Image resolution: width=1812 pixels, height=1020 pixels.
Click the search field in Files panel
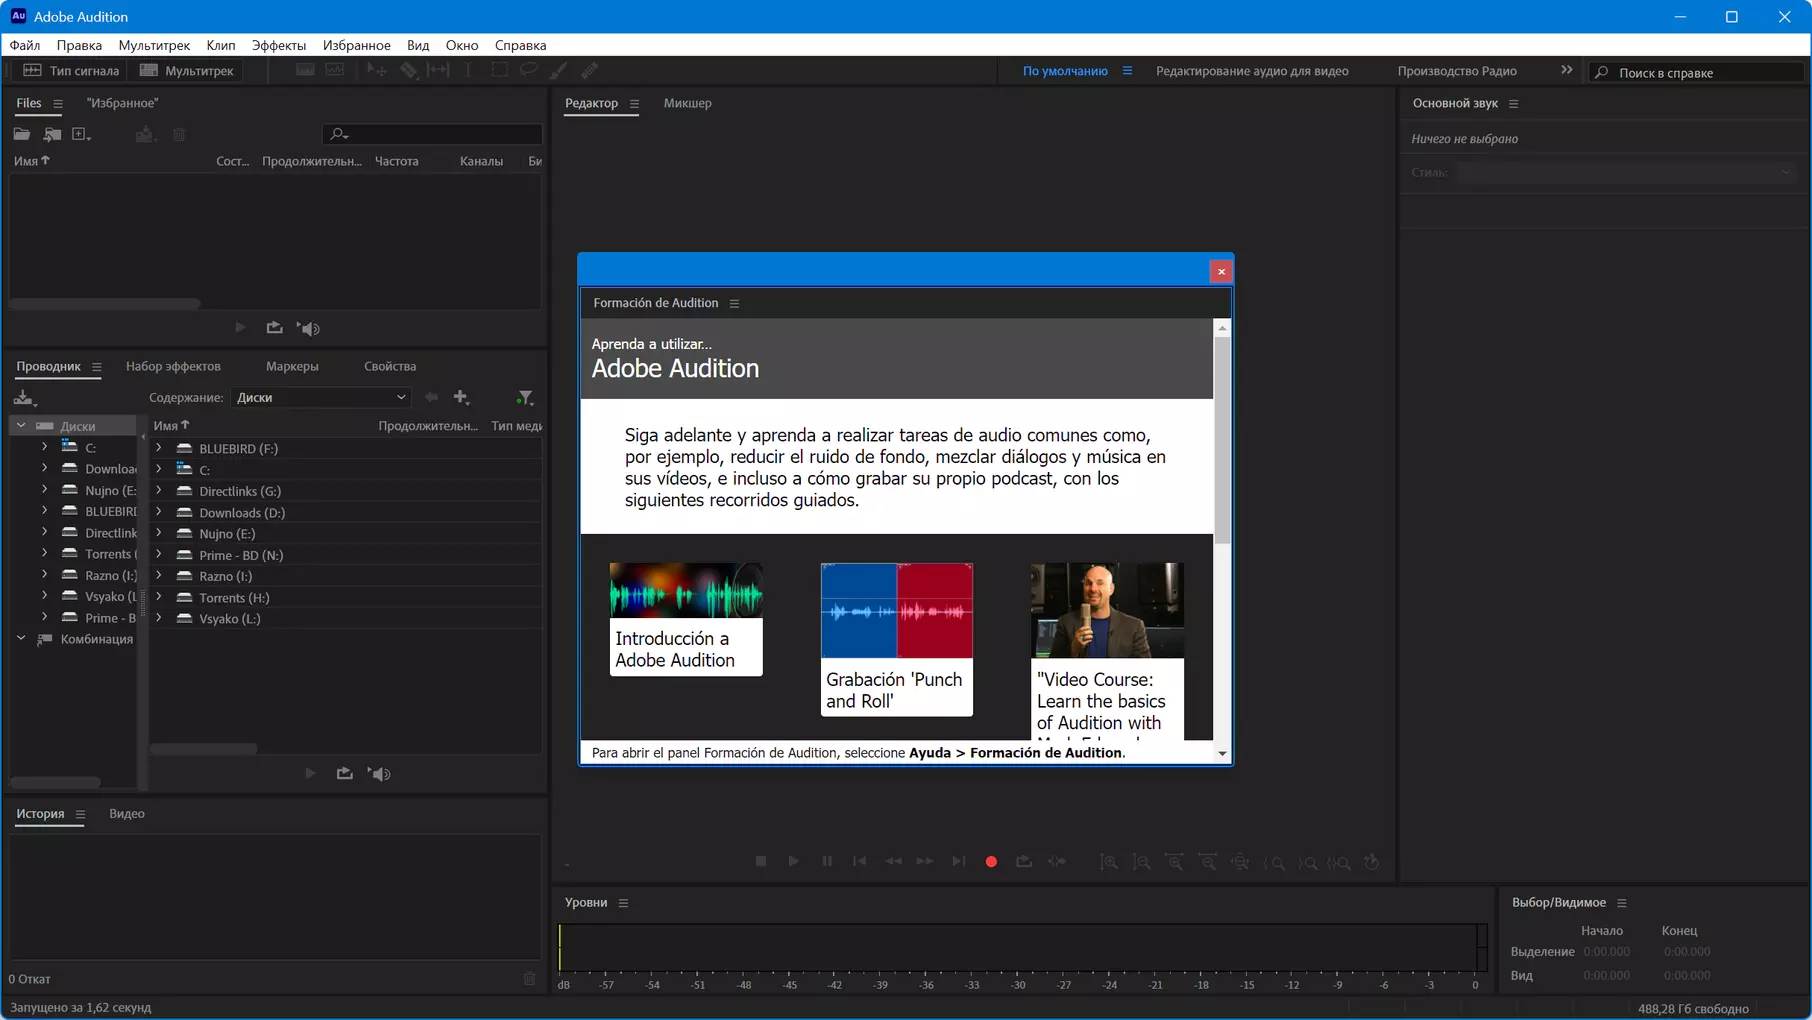(x=432, y=133)
